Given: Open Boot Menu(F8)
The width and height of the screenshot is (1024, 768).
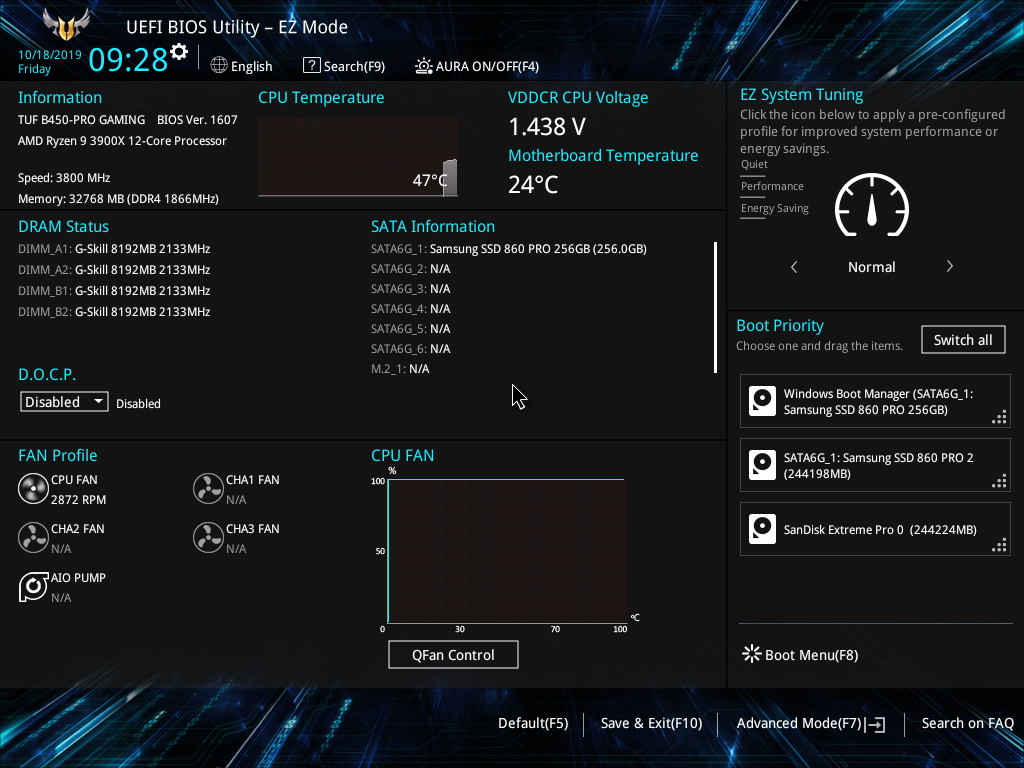Looking at the screenshot, I should pyautogui.click(x=801, y=654).
